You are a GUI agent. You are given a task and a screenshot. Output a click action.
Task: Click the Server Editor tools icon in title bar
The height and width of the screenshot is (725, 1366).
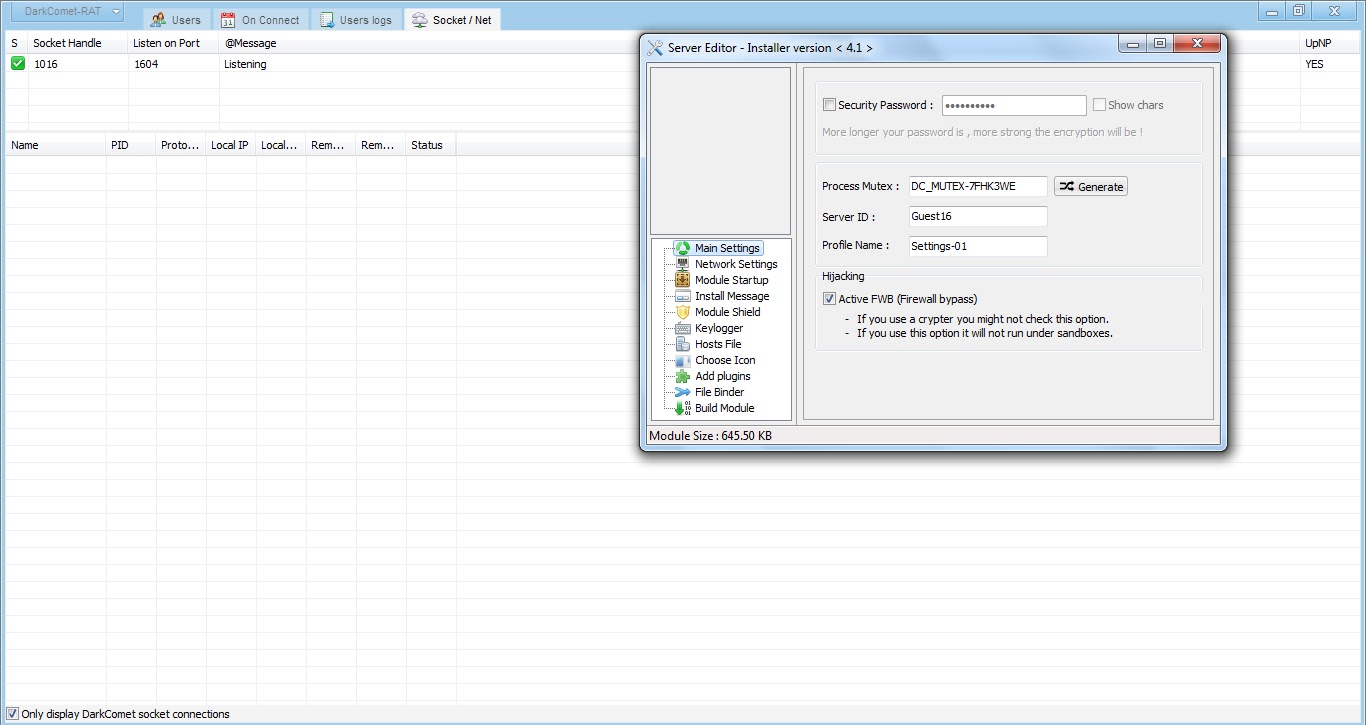(x=656, y=47)
